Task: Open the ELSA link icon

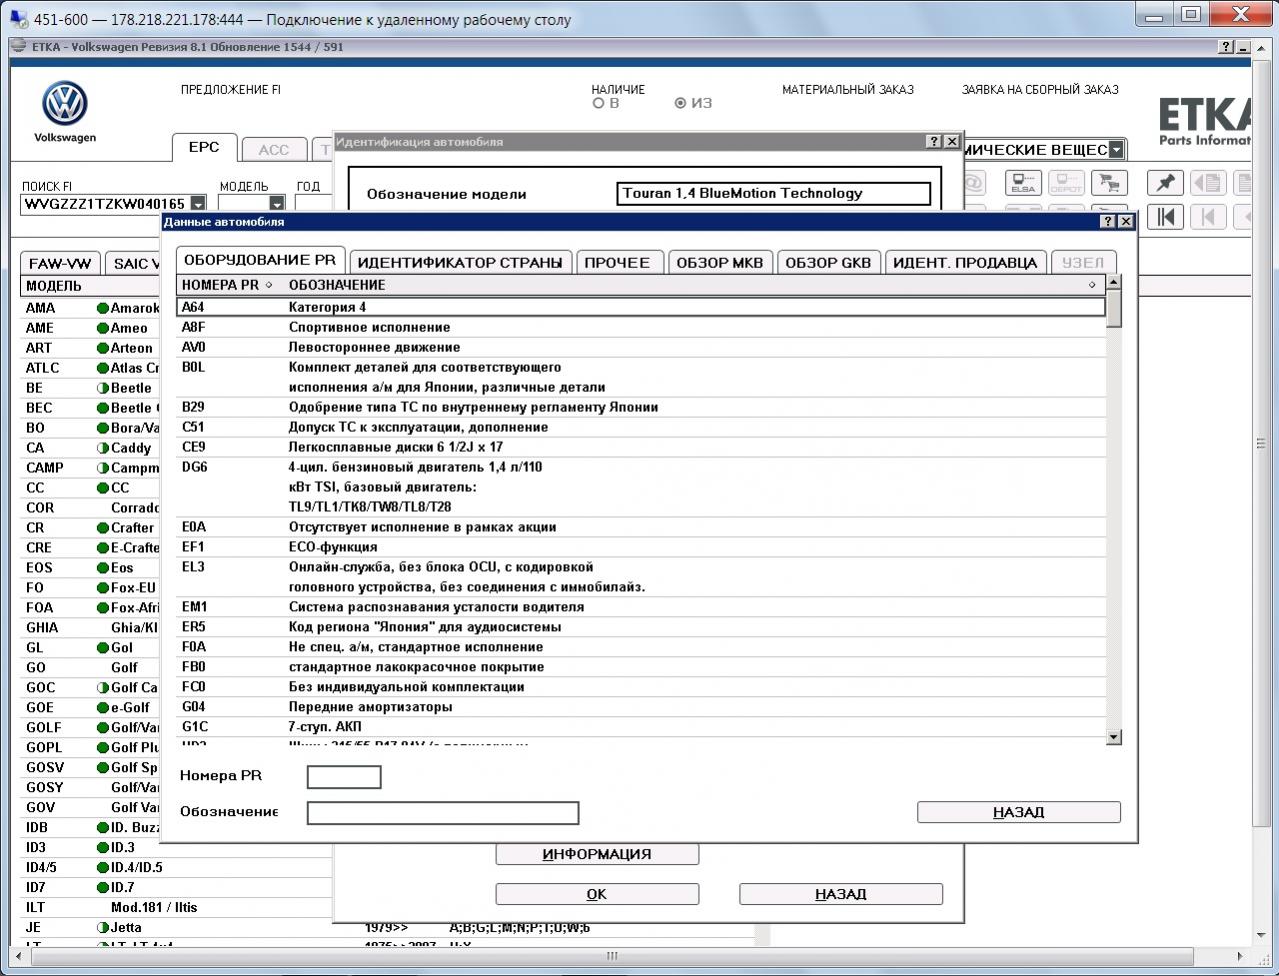Action: point(1023,183)
